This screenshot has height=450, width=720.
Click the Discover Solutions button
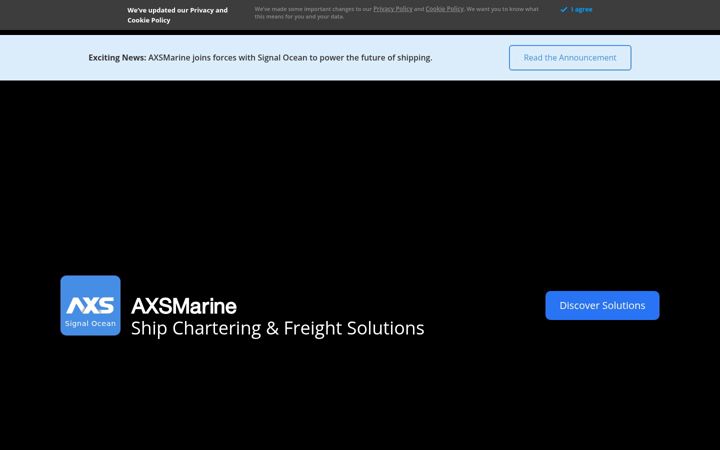point(602,305)
